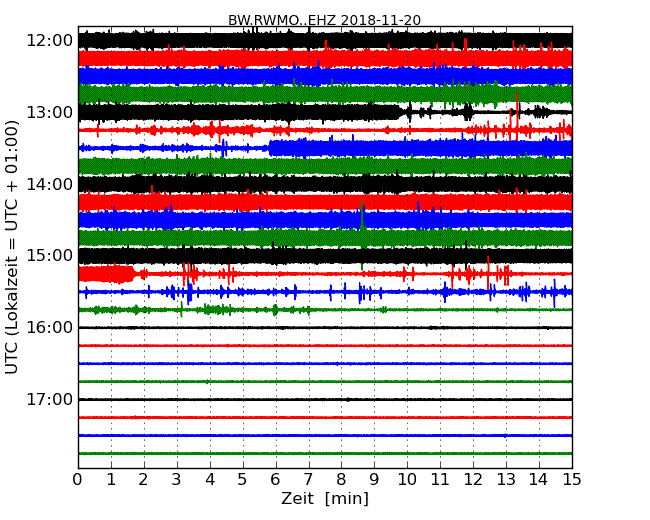Select x-axis tick label 6
This screenshot has height=520, width=650.
[275, 480]
